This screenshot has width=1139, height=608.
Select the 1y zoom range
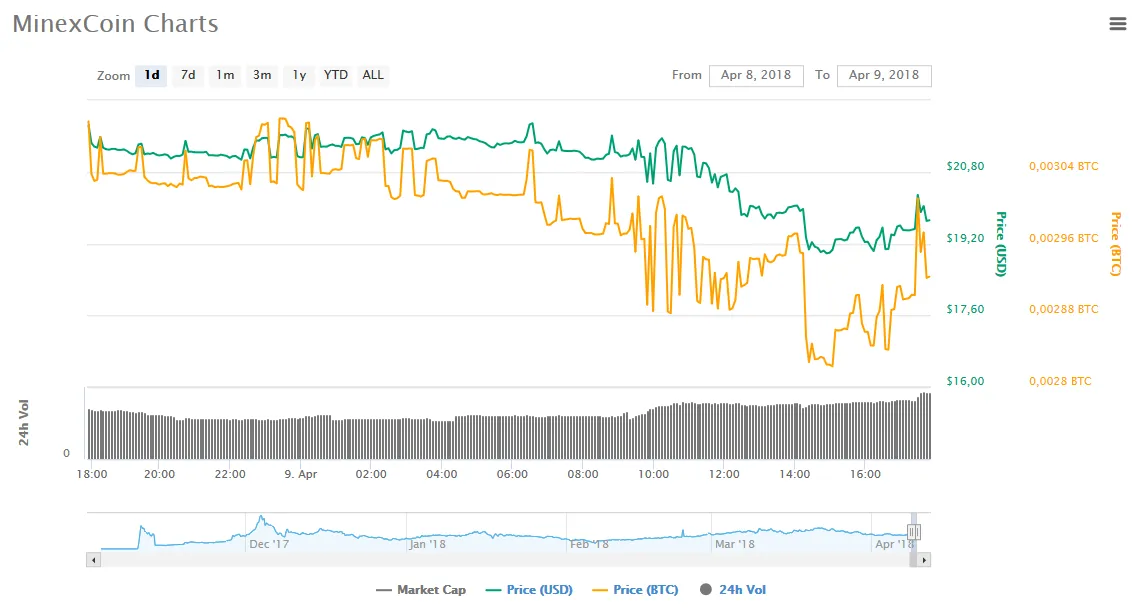click(299, 76)
